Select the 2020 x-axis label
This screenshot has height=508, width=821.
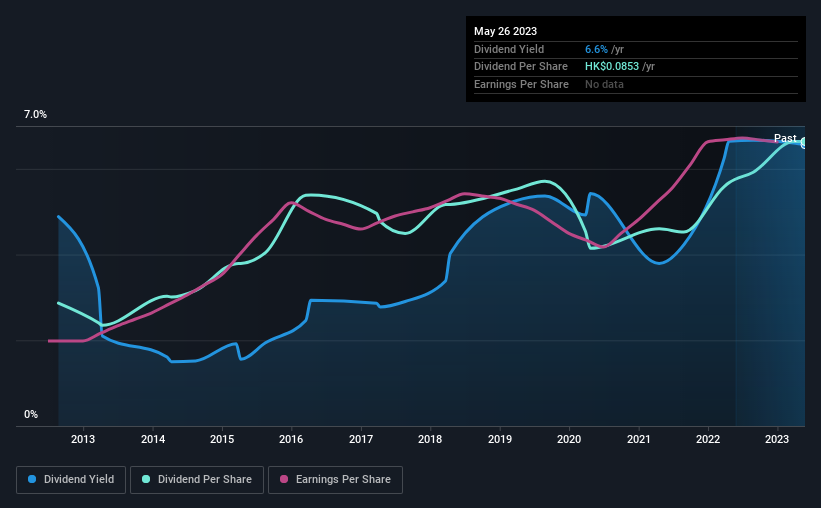tap(569, 439)
